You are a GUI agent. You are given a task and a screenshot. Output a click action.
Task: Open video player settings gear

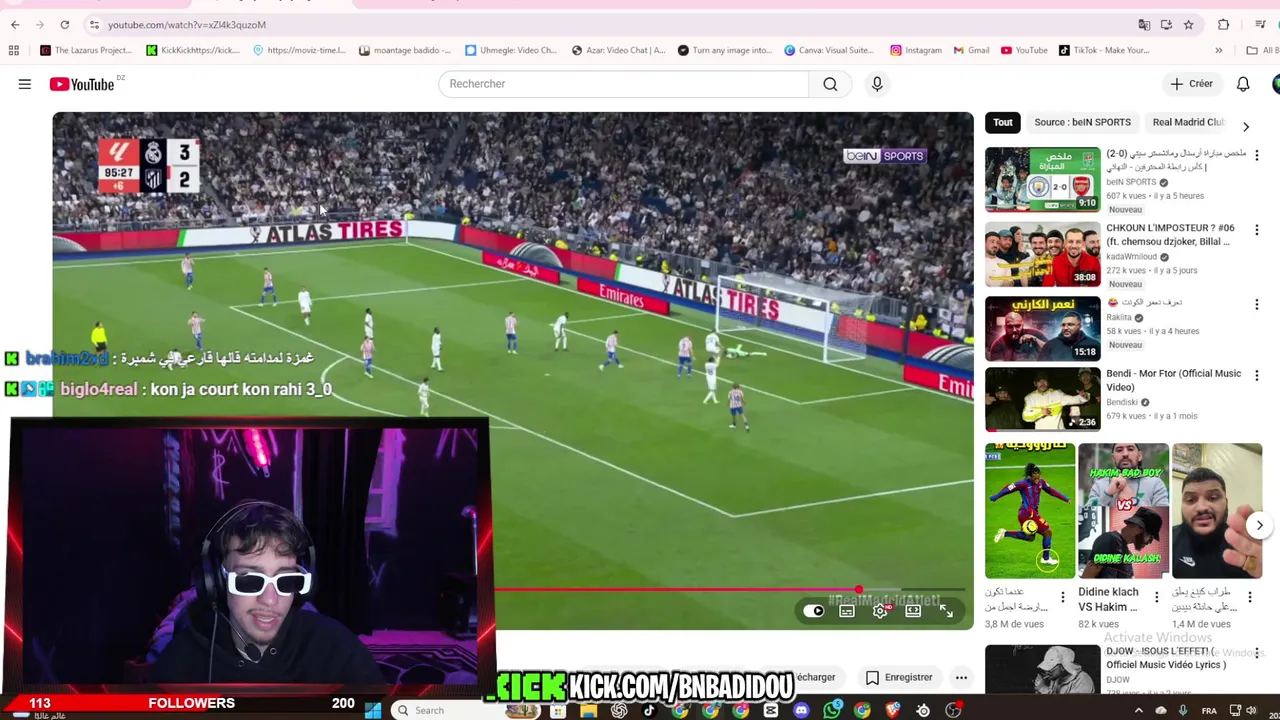(880, 611)
